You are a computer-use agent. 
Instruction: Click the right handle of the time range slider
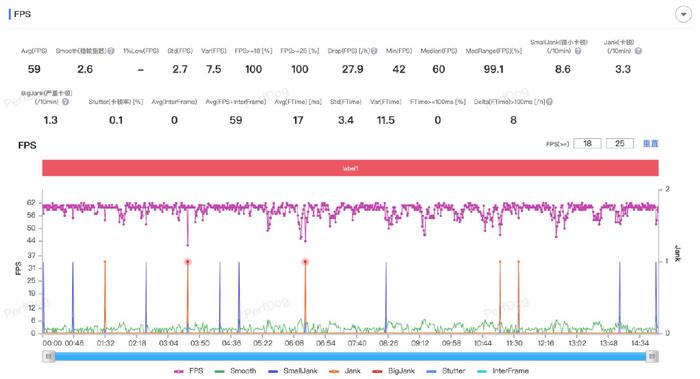point(652,356)
